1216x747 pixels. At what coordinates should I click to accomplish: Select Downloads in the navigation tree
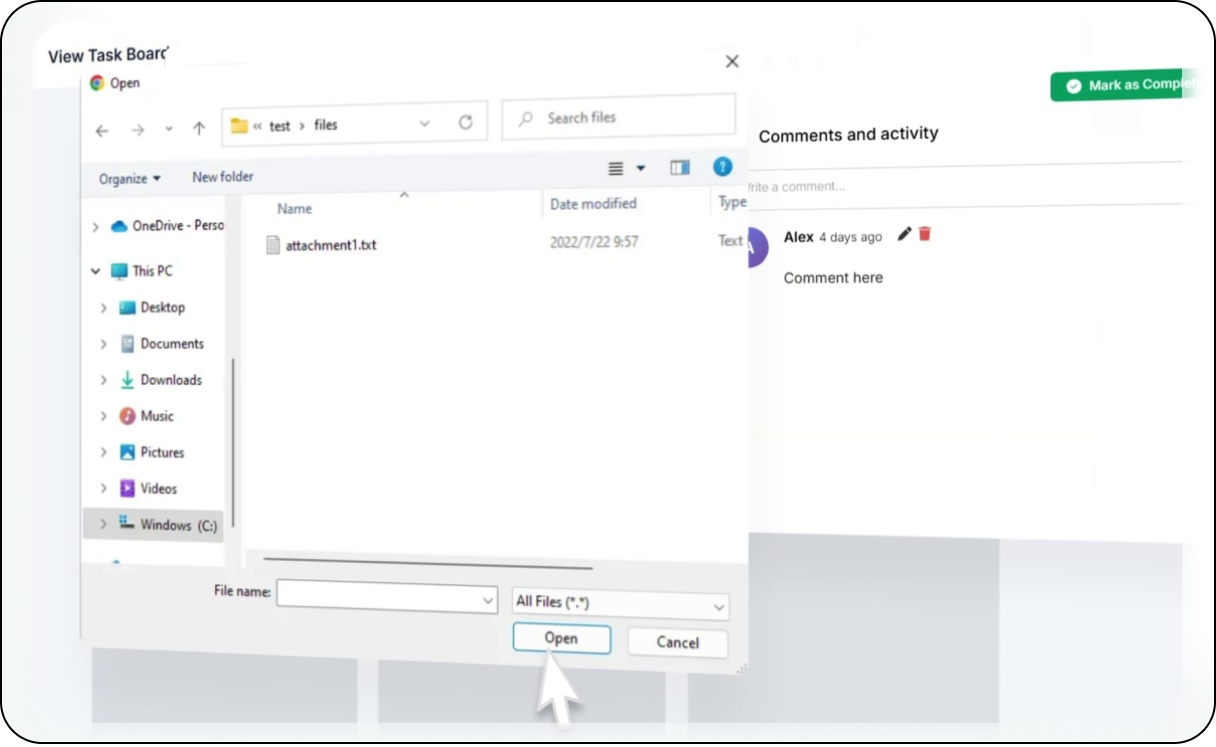pyautogui.click(x=170, y=380)
